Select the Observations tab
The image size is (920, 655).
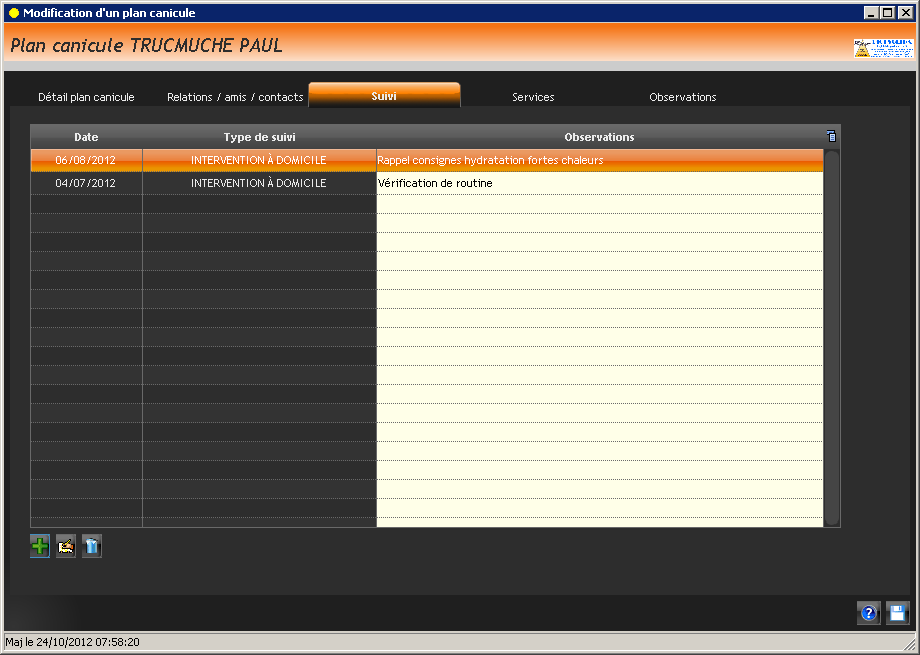point(682,97)
